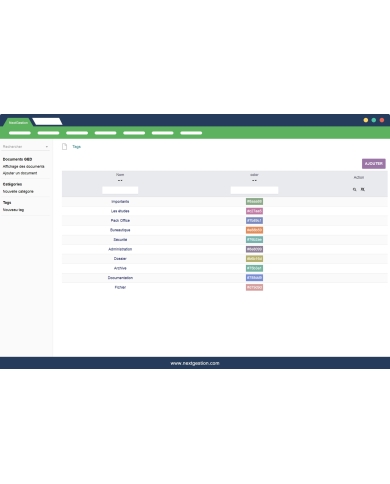The height and width of the screenshot is (484, 390).
Task: Click the AJOUTER button
Action: click(x=374, y=164)
